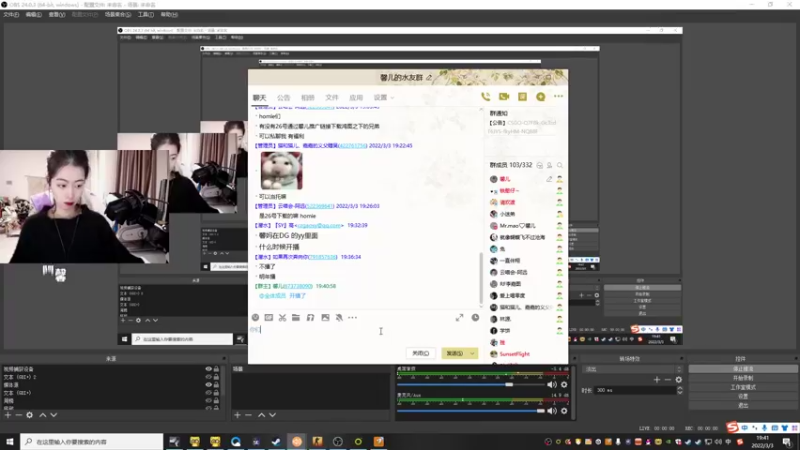Open the hamster image in the chat
This screenshot has width=800, height=450.
point(281,170)
